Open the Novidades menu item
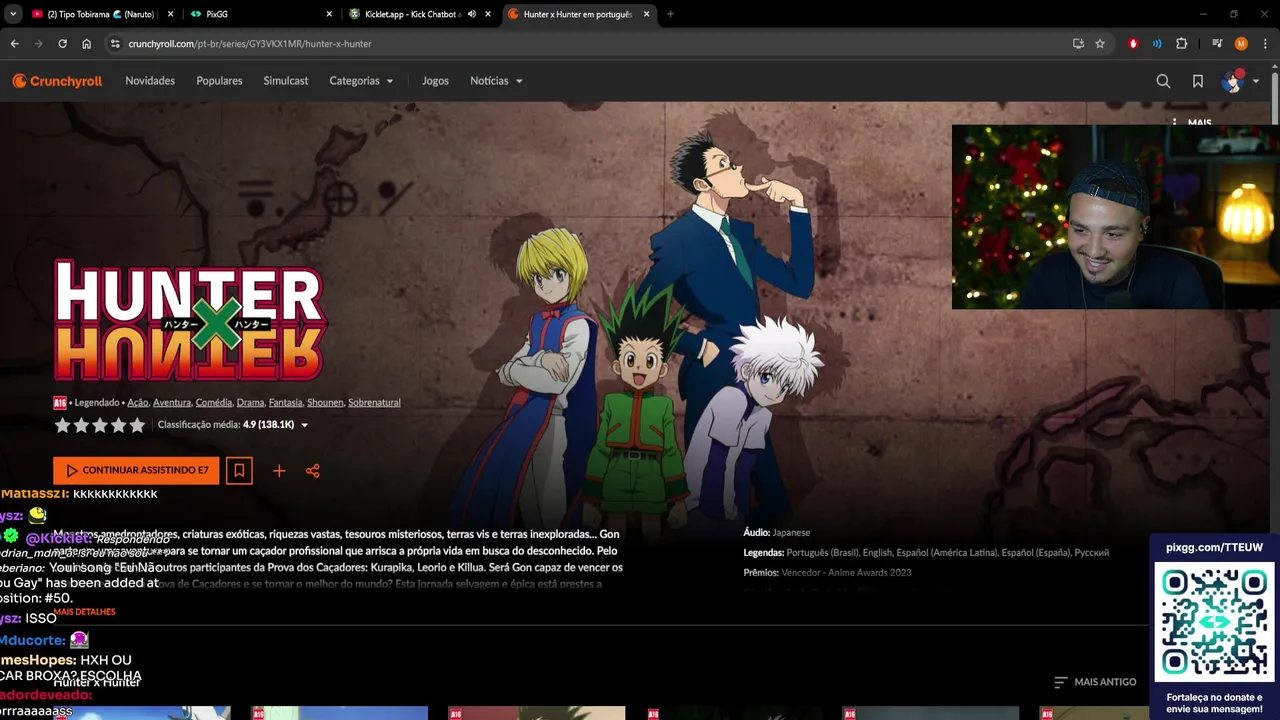Image resolution: width=1280 pixels, height=720 pixels. [150, 81]
